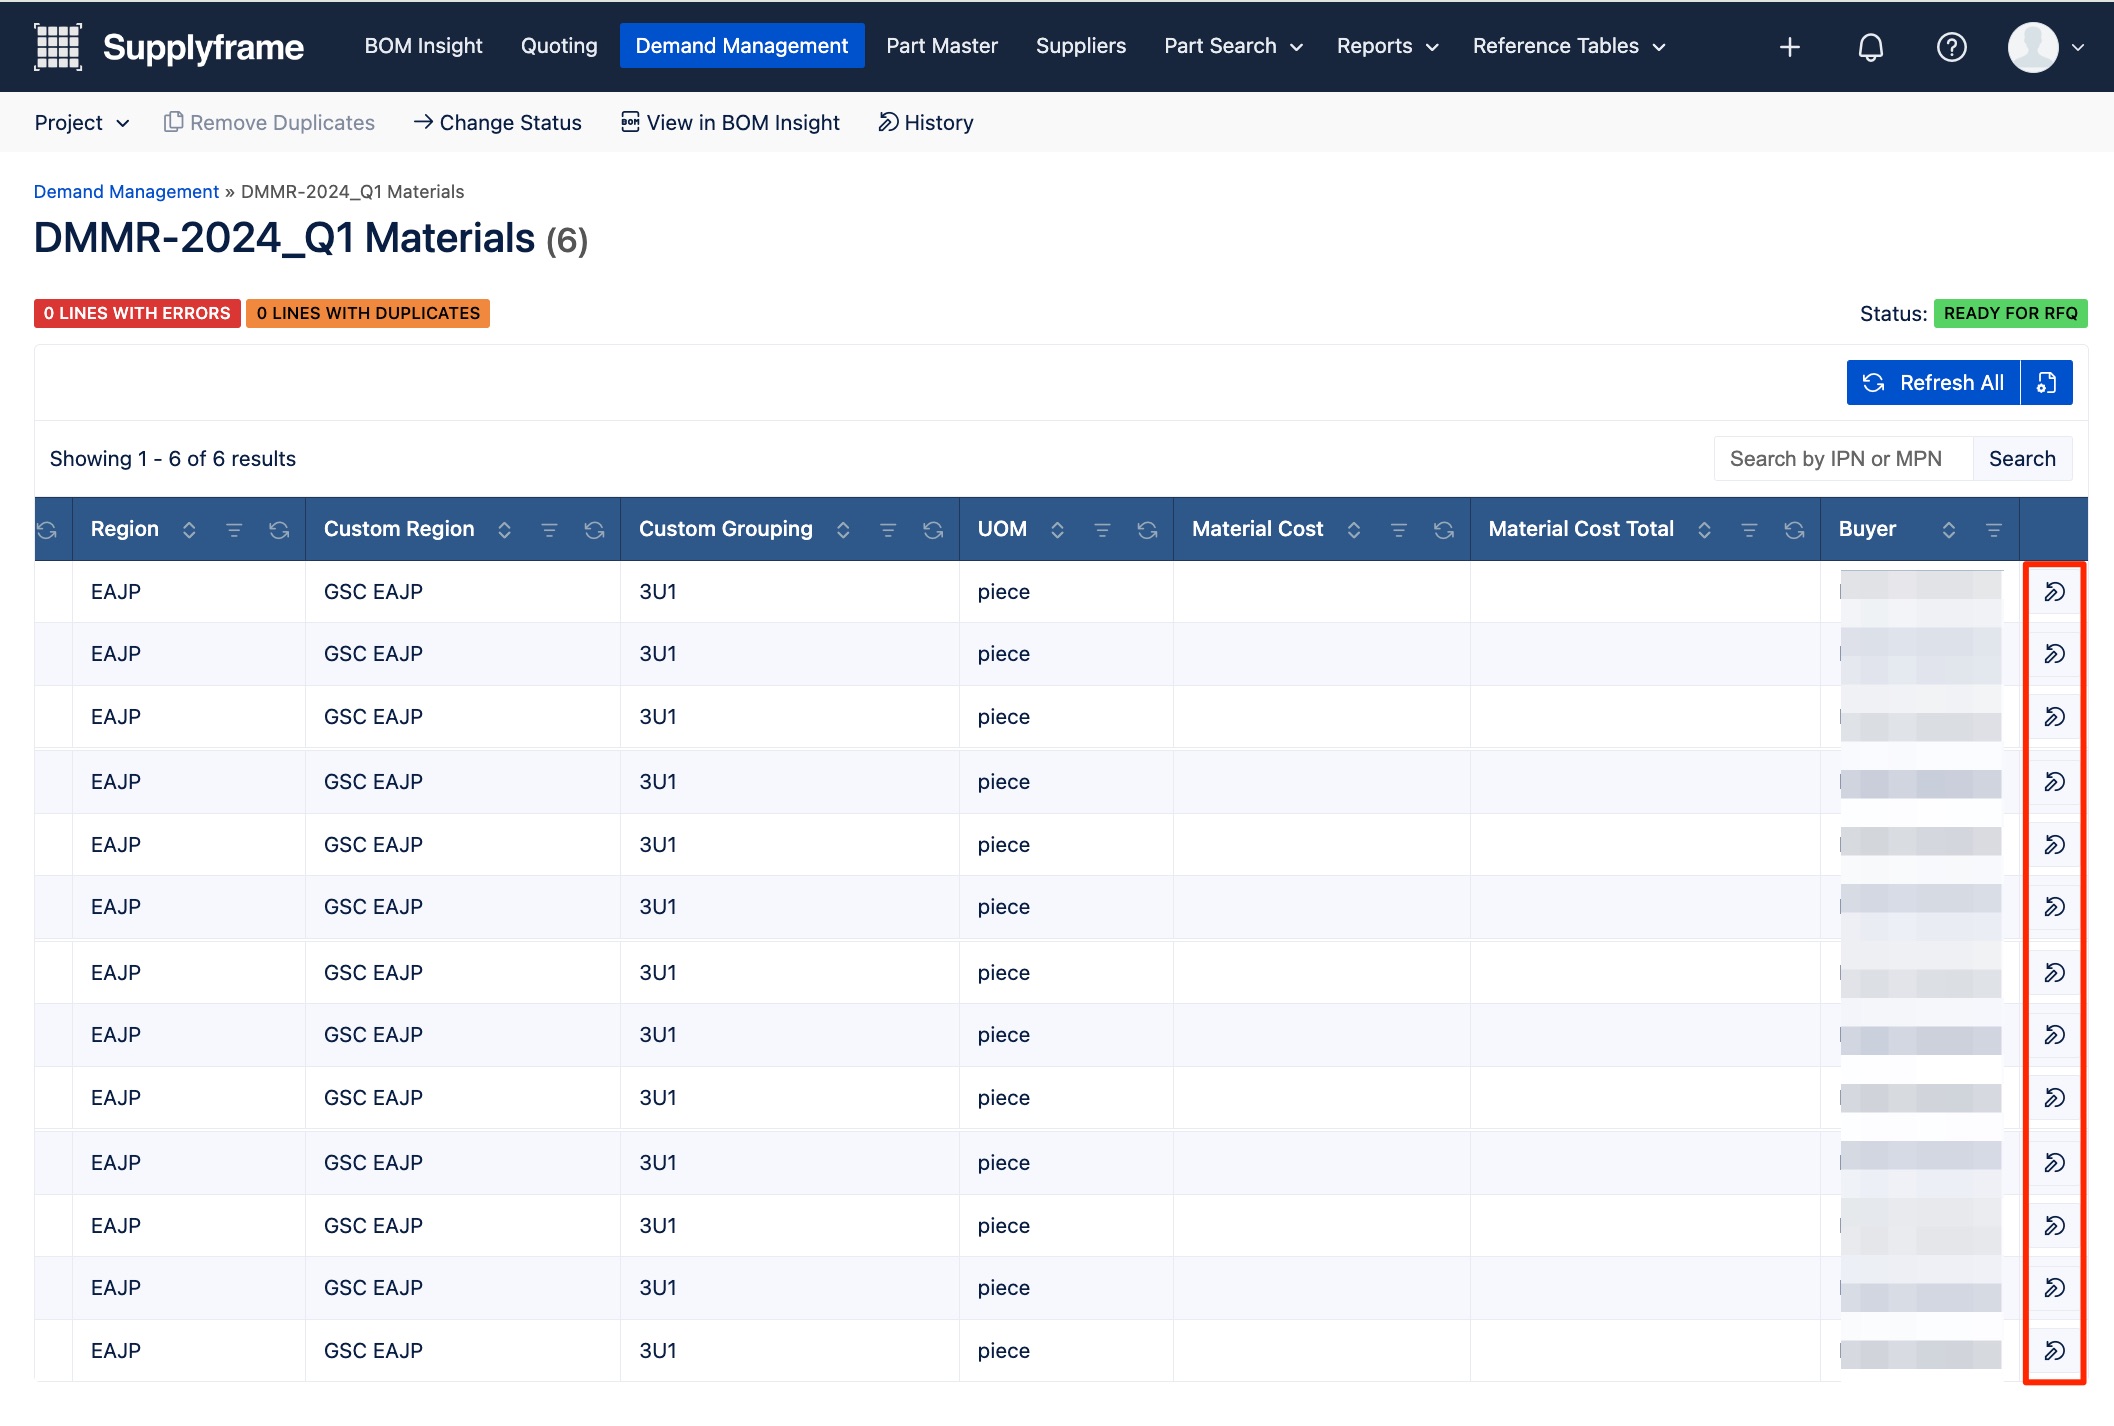This screenshot has width=2114, height=1426.
Task: Click the plus create-new icon
Action: point(1790,47)
